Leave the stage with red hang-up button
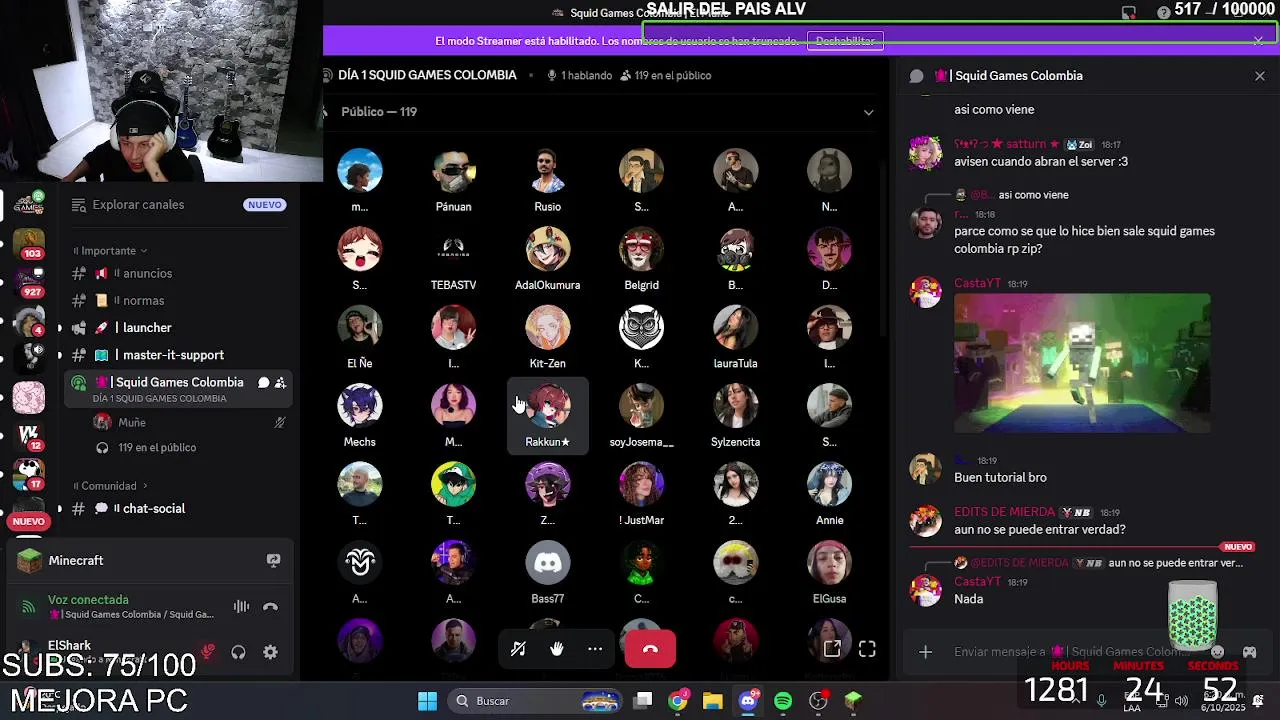1280x720 pixels. coord(650,649)
